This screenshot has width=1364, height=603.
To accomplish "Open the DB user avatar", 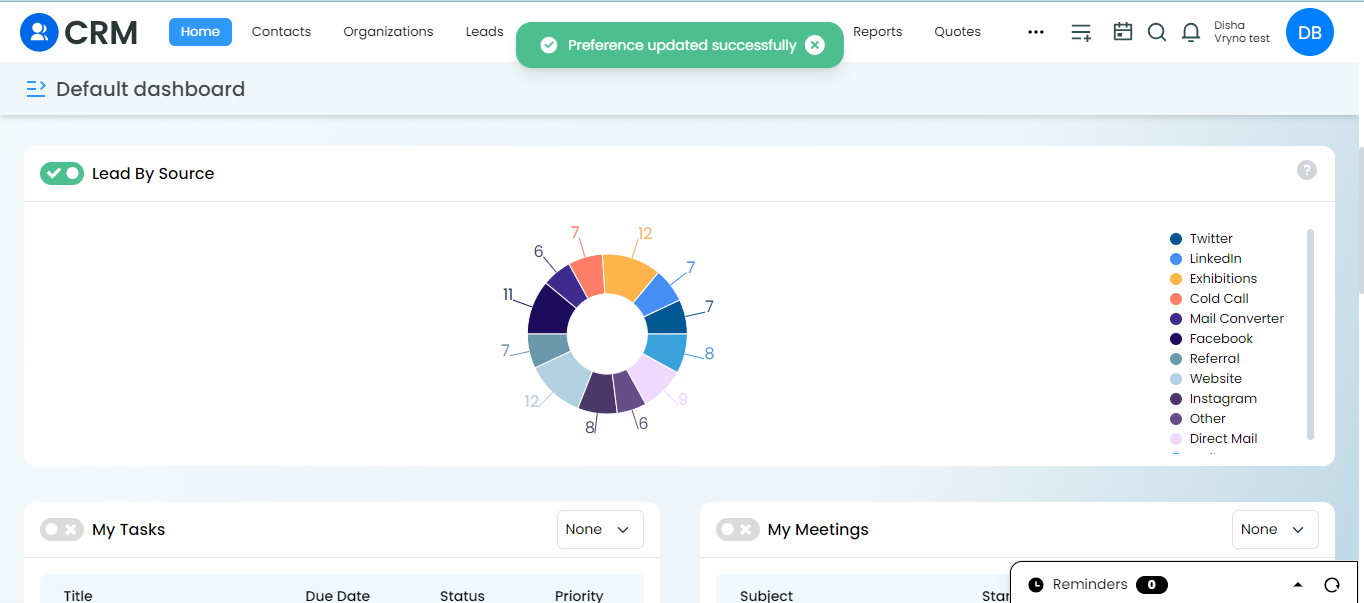I will [x=1310, y=32].
